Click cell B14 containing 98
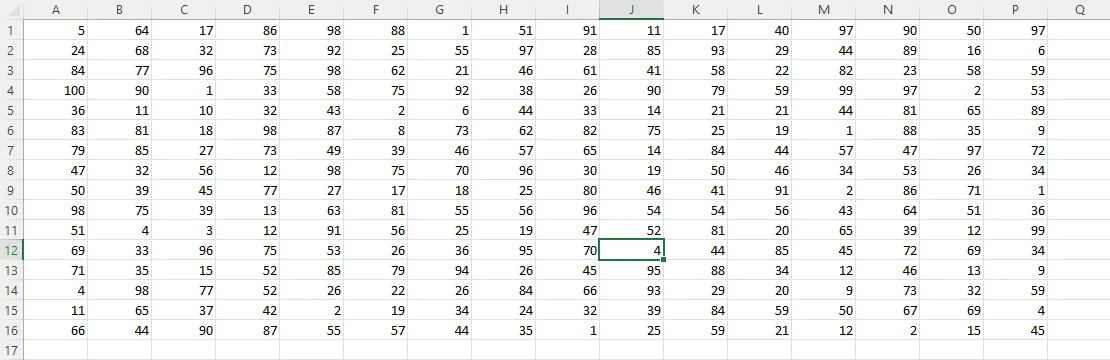The width and height of the screenshot is (1110, 360). pyautogui.click(x=120, y=290)
